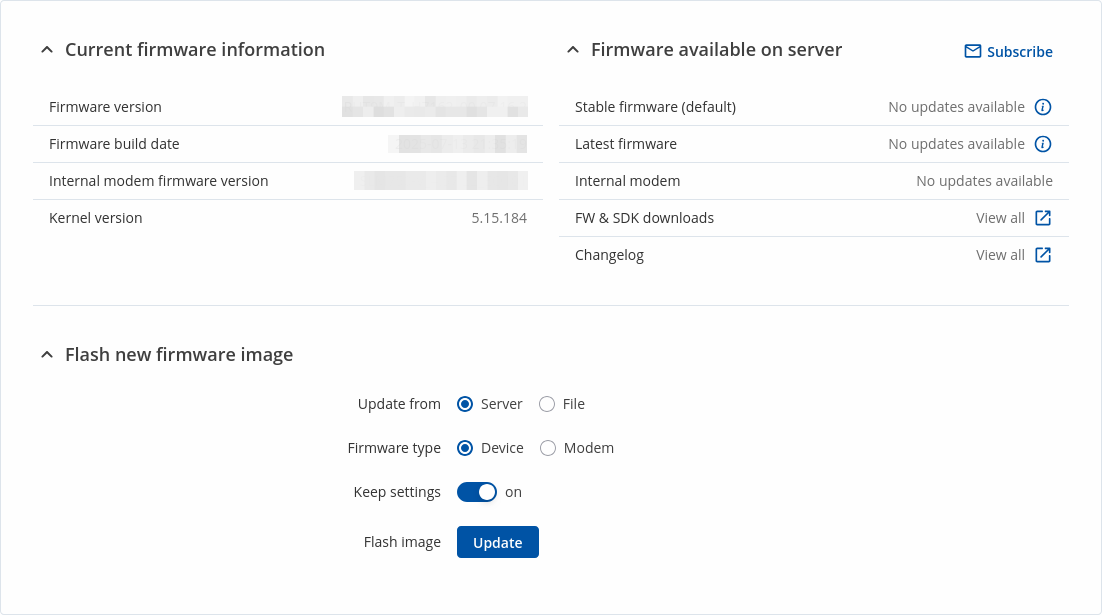Choose Device firmware type

[x=465, y=448]
